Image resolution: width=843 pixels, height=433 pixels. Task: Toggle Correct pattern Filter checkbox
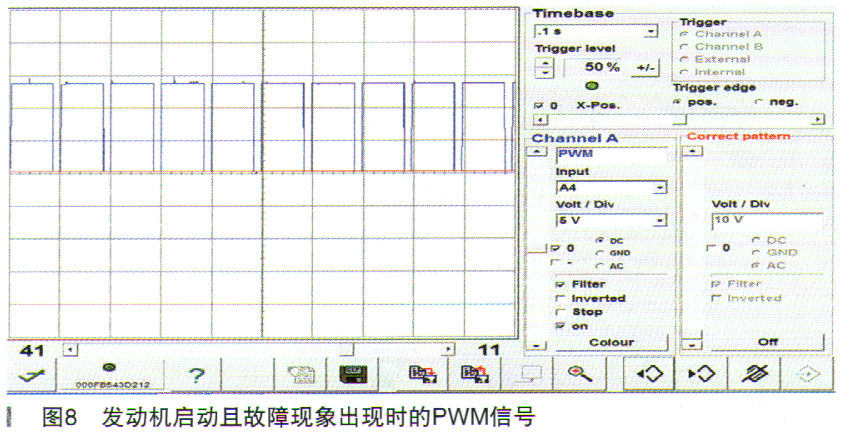[x=716, y=285]
